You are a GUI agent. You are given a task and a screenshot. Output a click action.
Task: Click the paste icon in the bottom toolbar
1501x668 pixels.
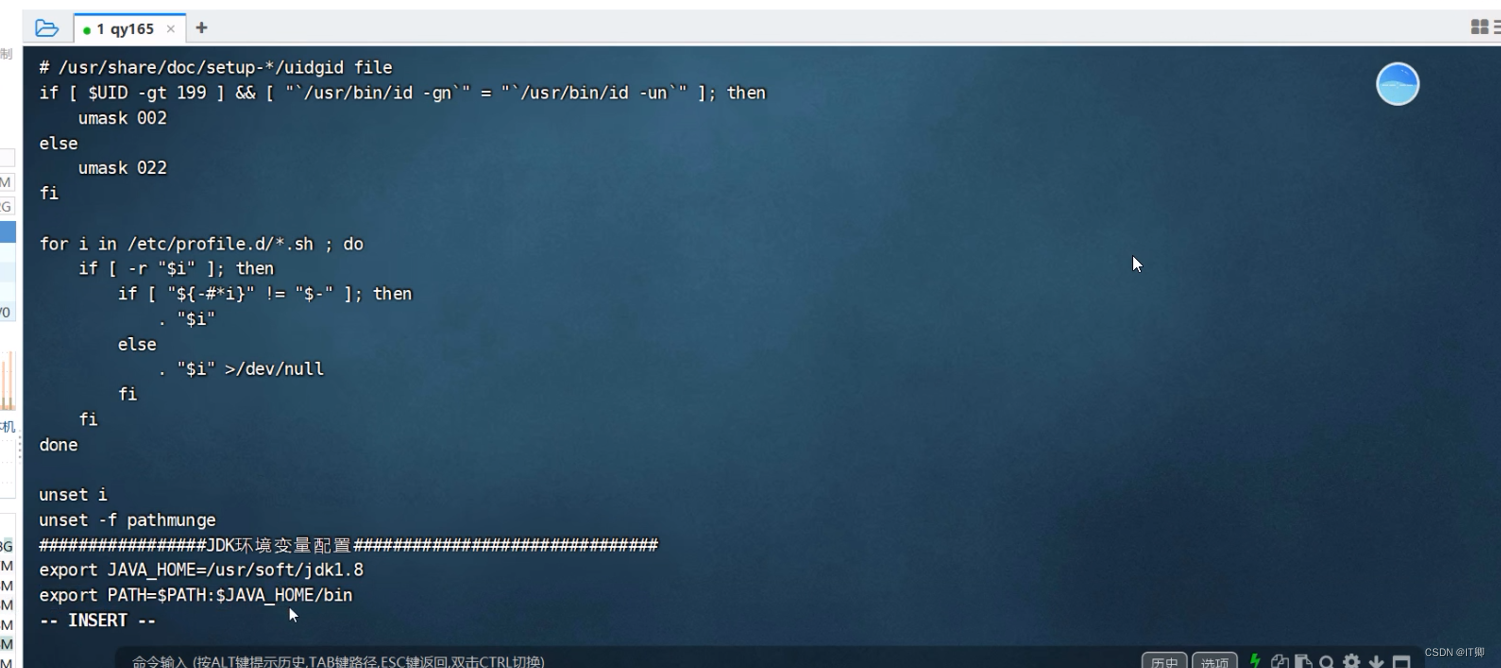[1304, 661]
